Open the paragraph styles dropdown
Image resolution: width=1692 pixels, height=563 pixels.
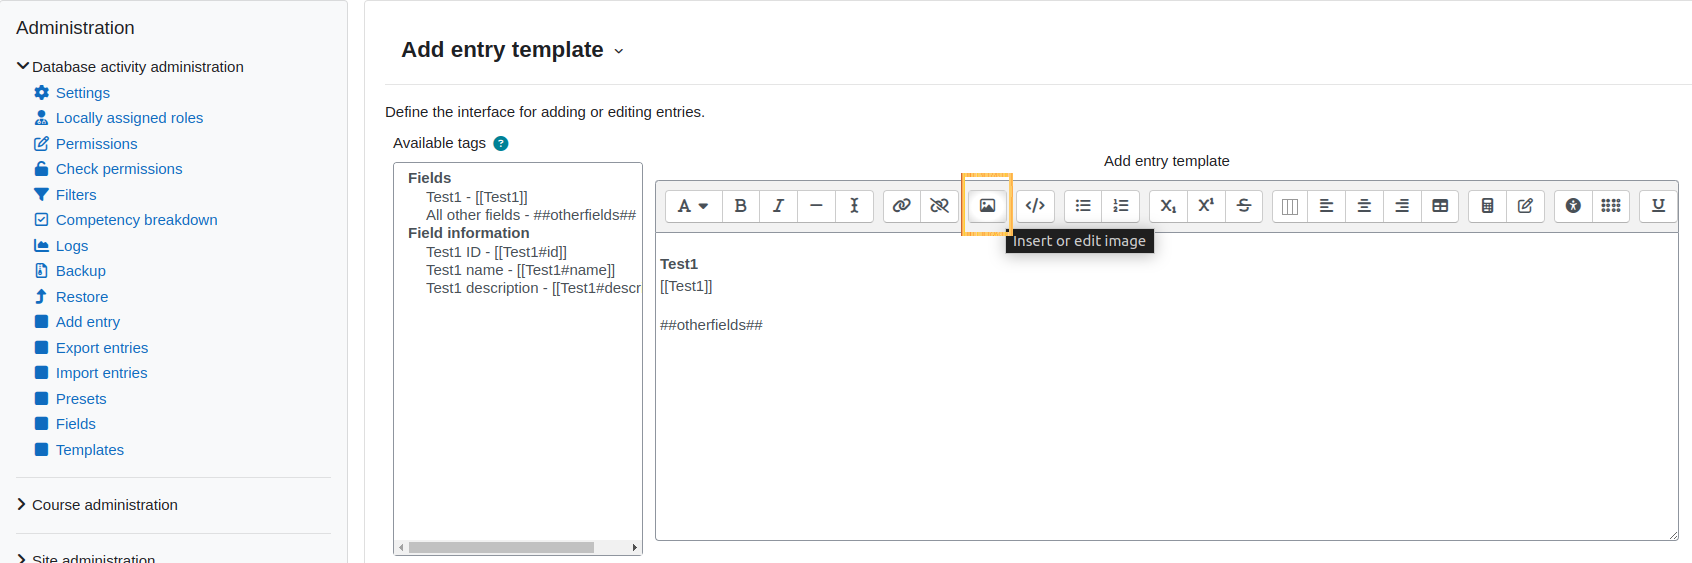pos(693,206)
